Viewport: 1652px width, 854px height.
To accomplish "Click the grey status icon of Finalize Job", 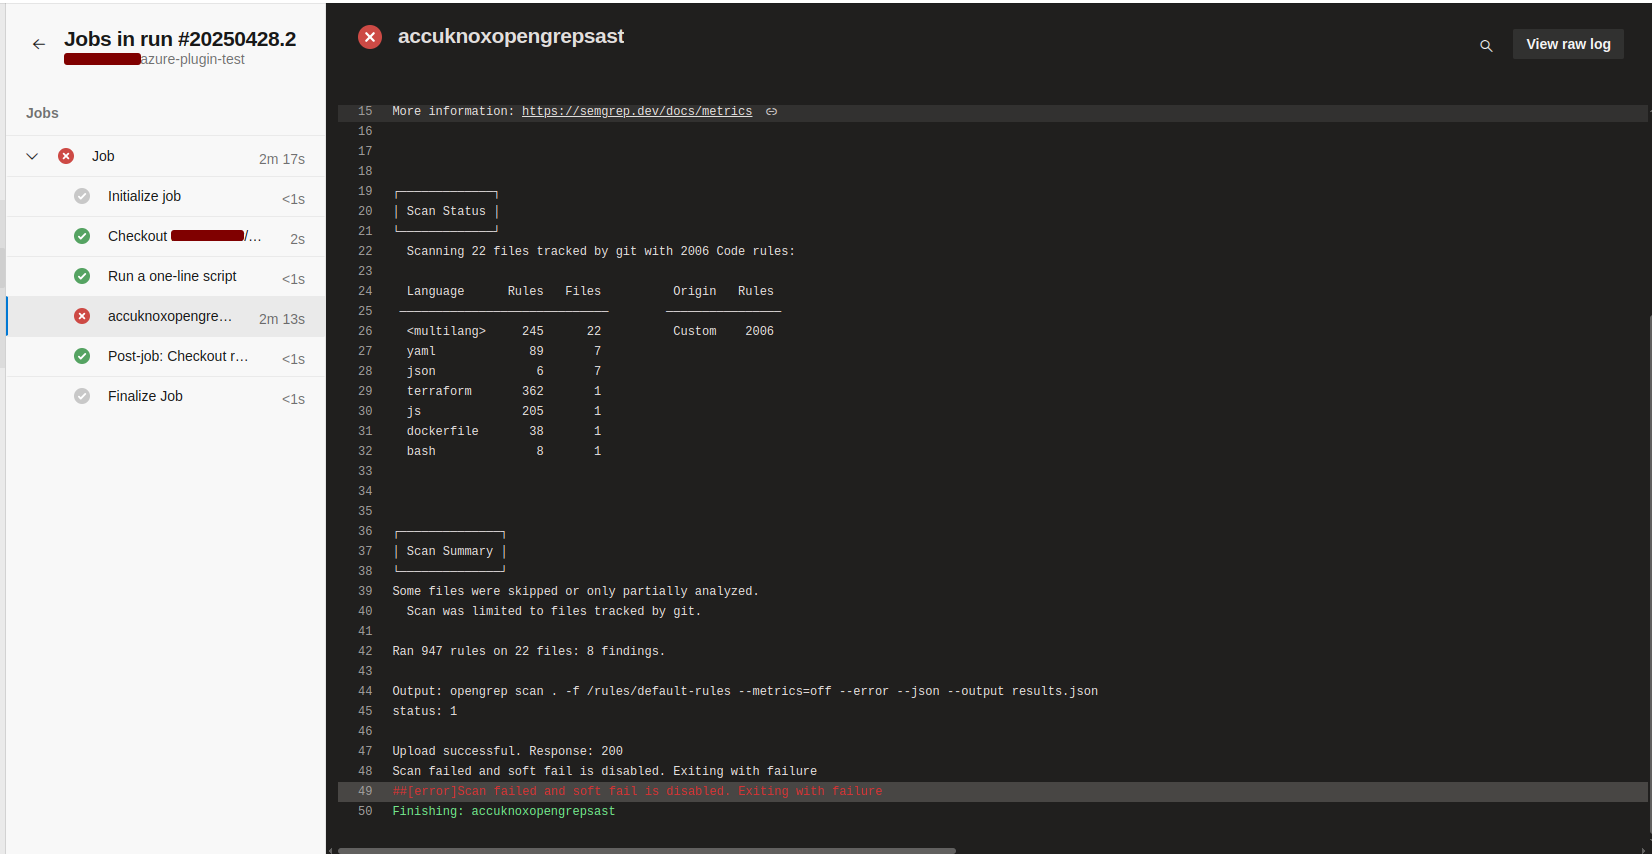I will point(82,396).
